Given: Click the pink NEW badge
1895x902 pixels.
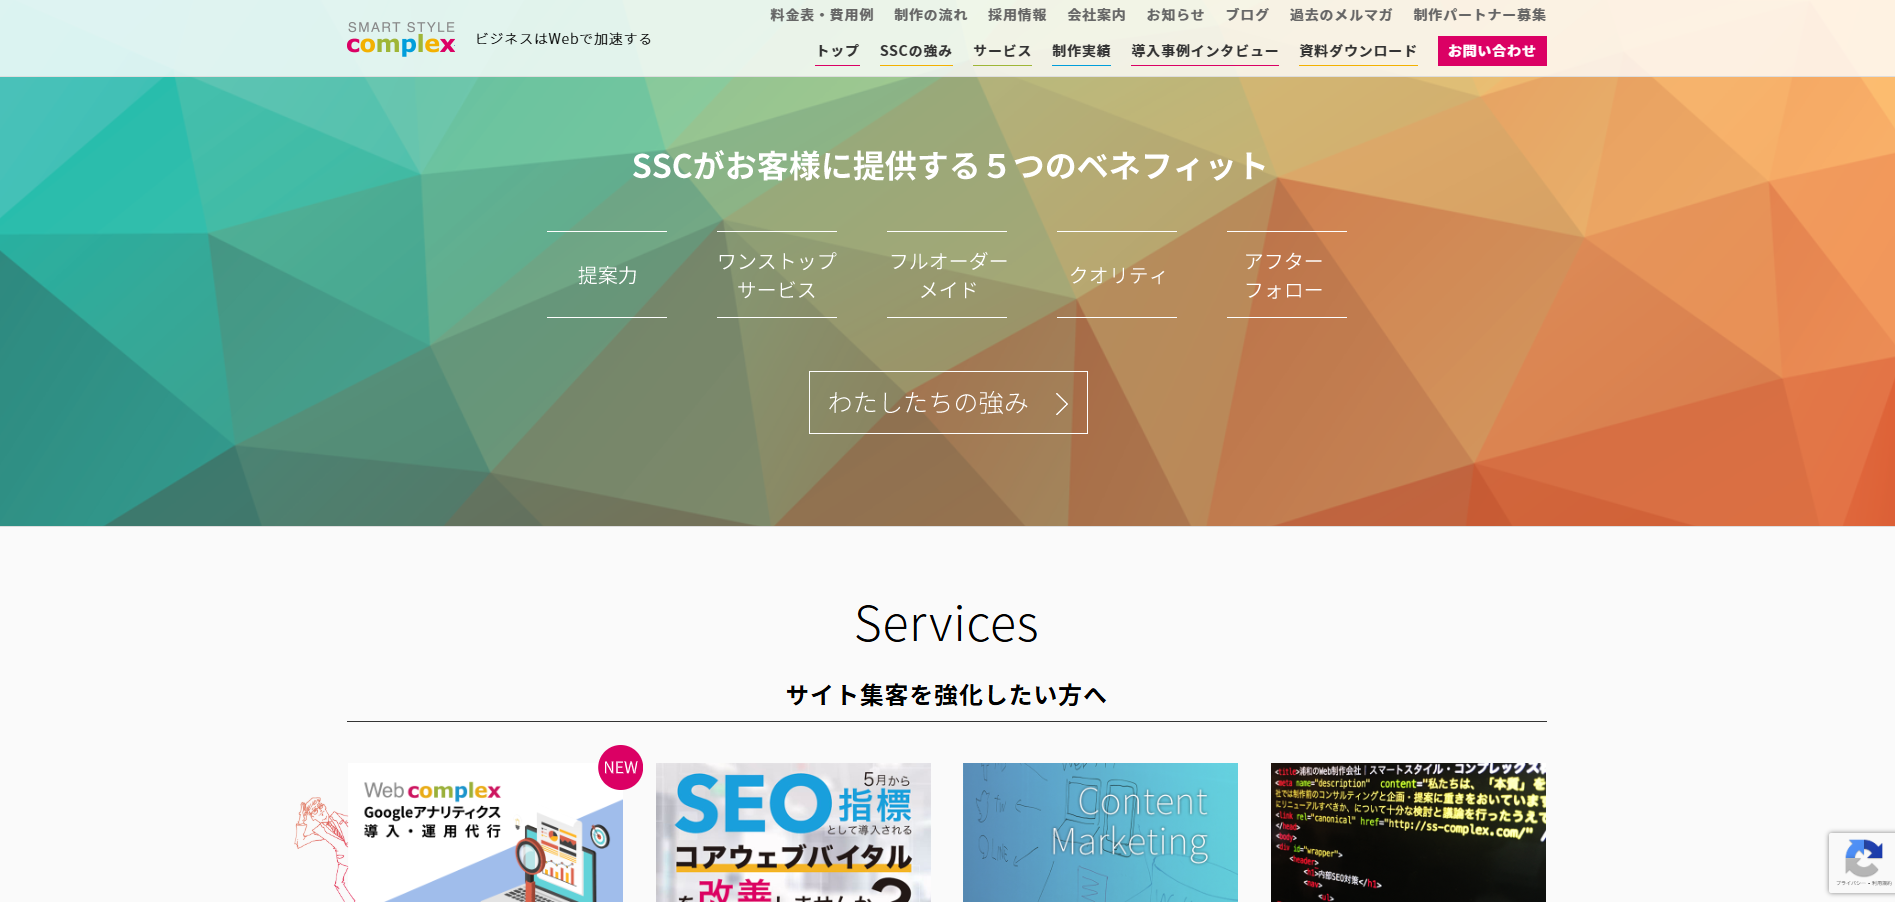Looking at the screenshot, I should [620, 767].
